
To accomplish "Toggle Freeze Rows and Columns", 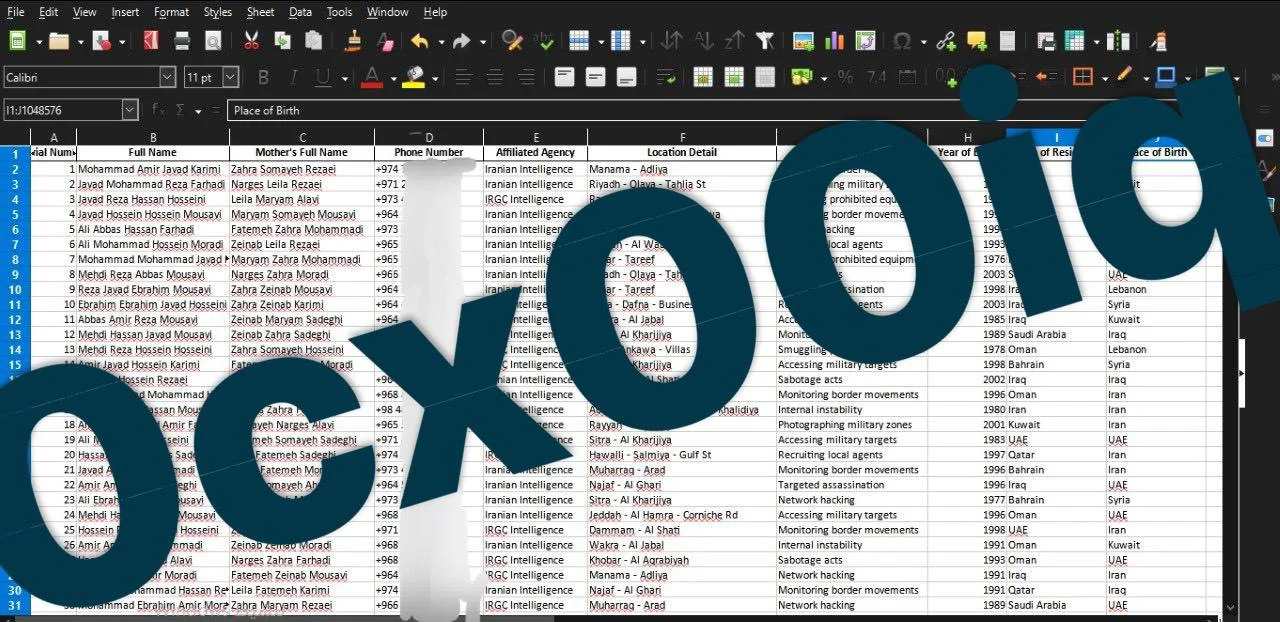I will pos(1076,41).
